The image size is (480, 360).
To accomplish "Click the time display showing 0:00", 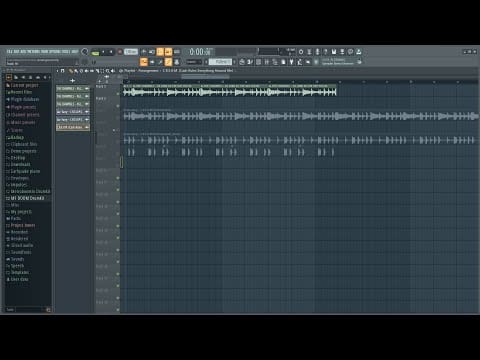I will 200,52.
